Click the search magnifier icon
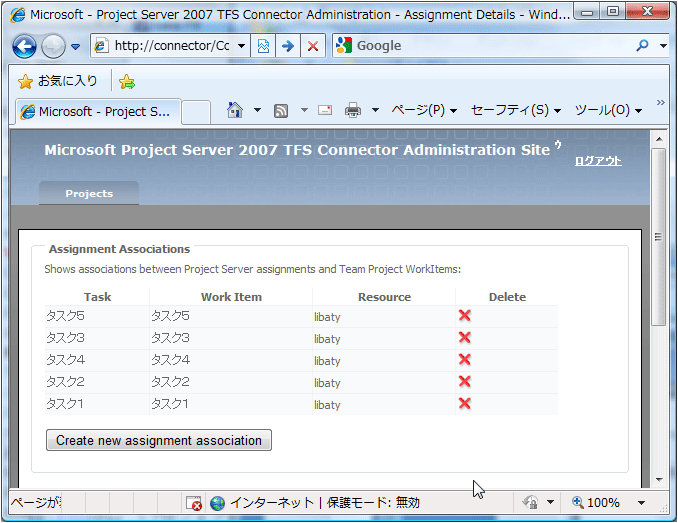The height and width of the screenshot is (523, 678). [x=643, y=45]
